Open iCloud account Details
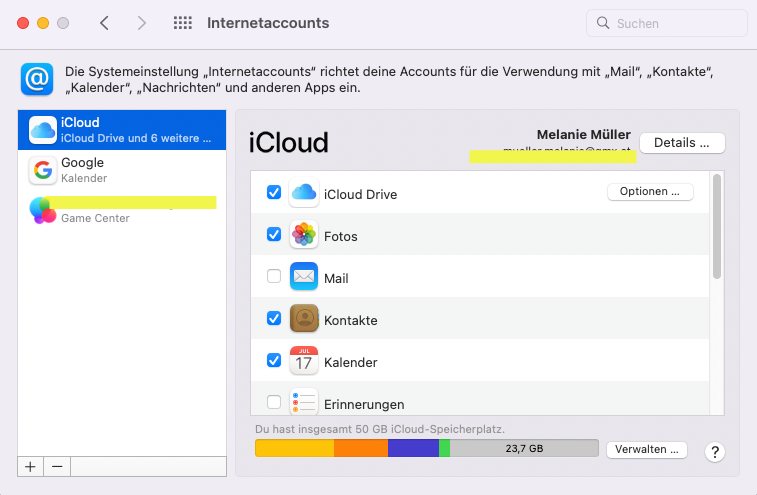 point(681,143)
